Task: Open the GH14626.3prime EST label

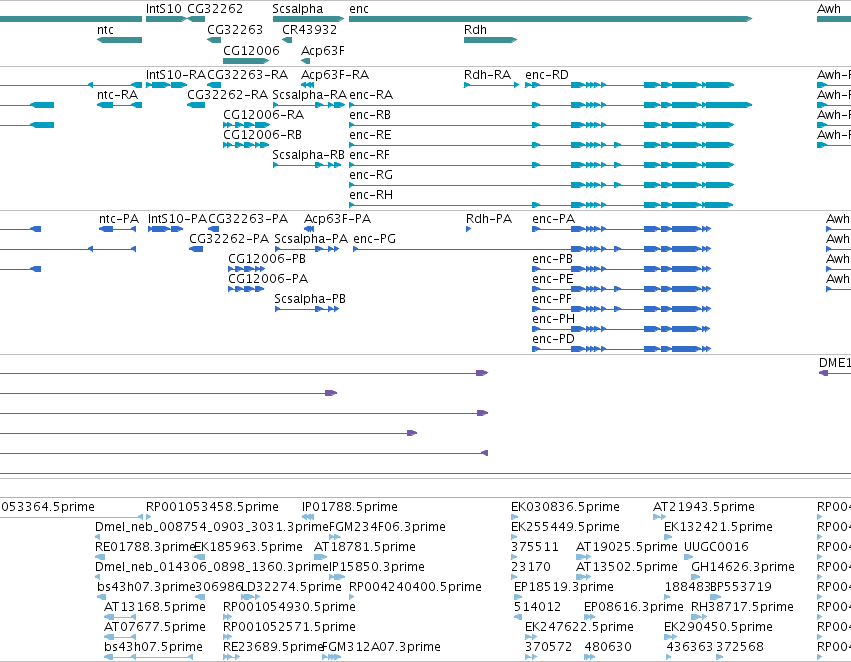Action: [x=743, y=567]
